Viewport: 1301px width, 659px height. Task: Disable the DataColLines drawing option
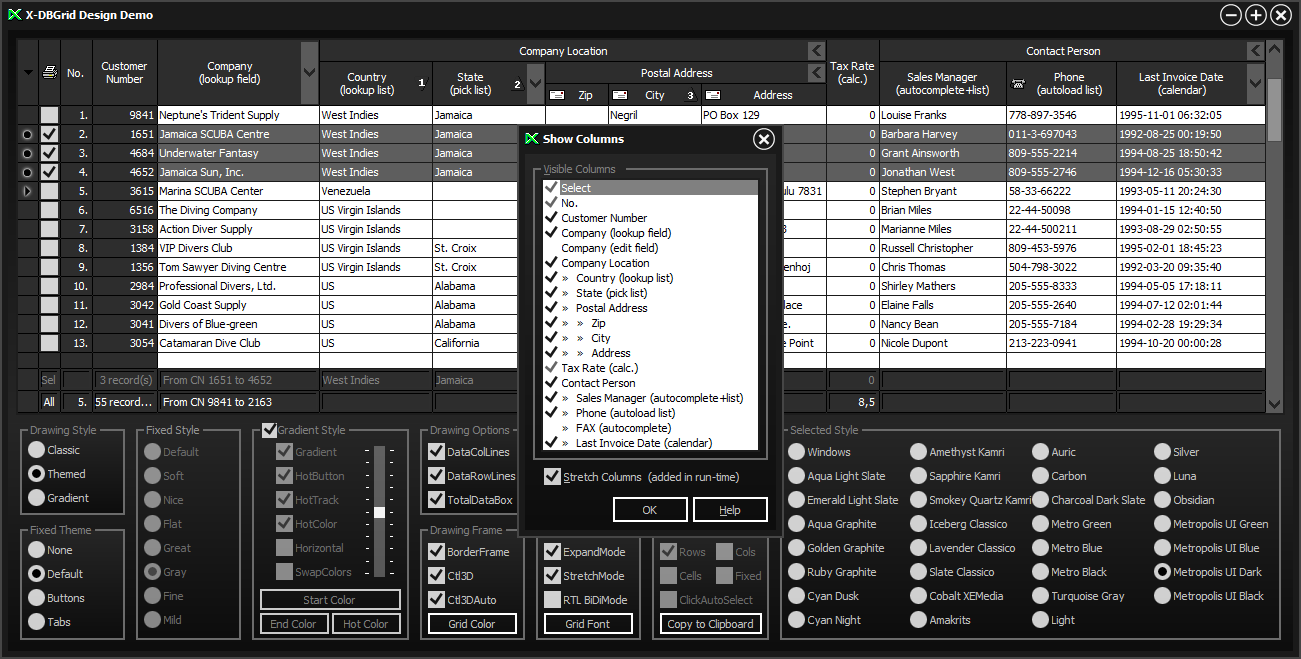tap(436, 452)
